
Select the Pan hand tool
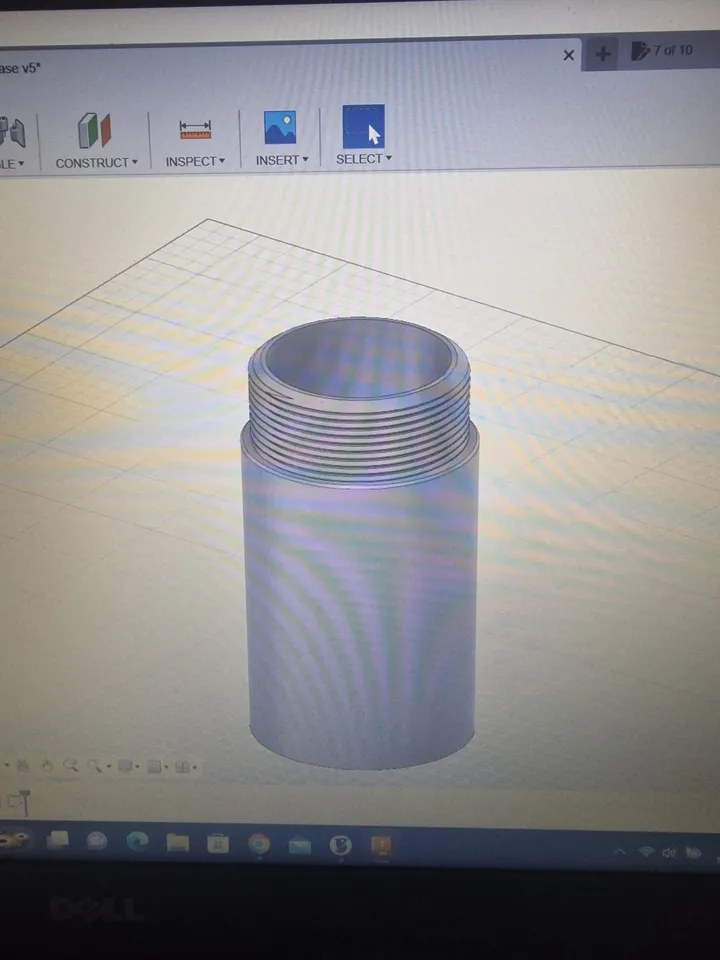pos(47,765)
